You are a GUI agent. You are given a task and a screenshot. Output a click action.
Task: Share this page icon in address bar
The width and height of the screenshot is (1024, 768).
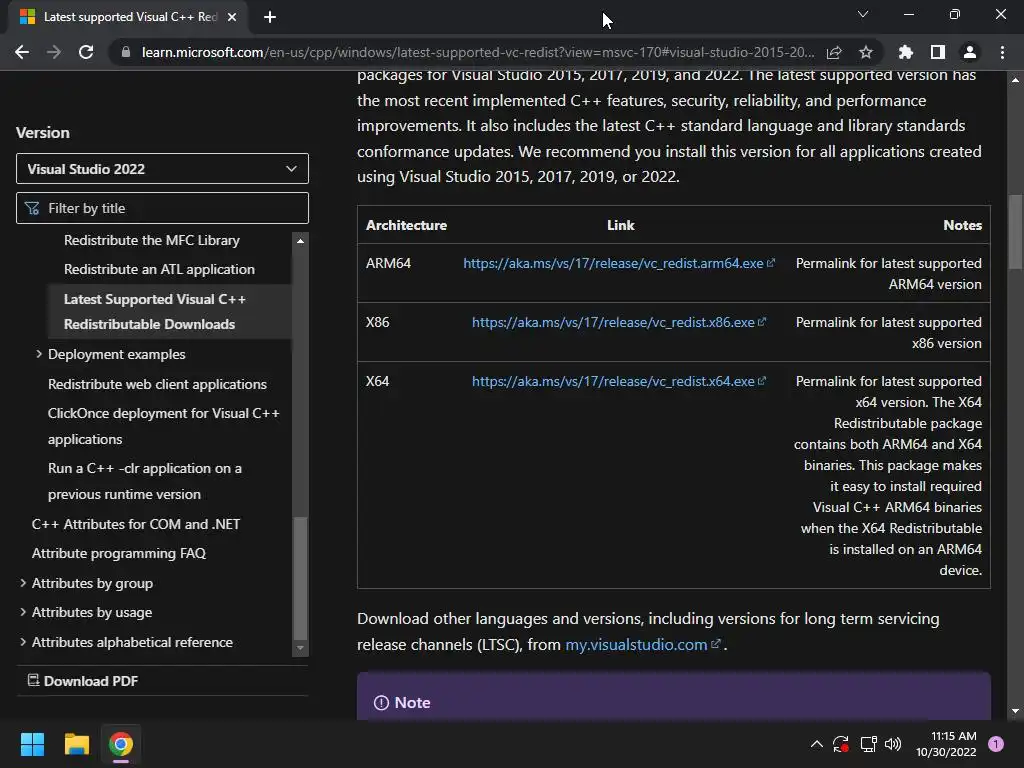(834, 52)
